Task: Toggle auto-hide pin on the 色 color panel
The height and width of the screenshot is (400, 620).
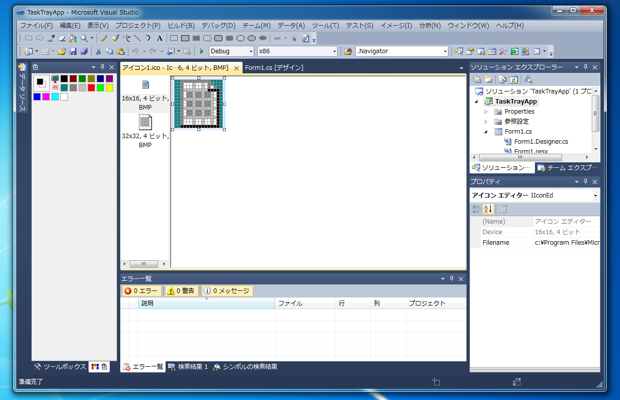Action: click(102, 67)
